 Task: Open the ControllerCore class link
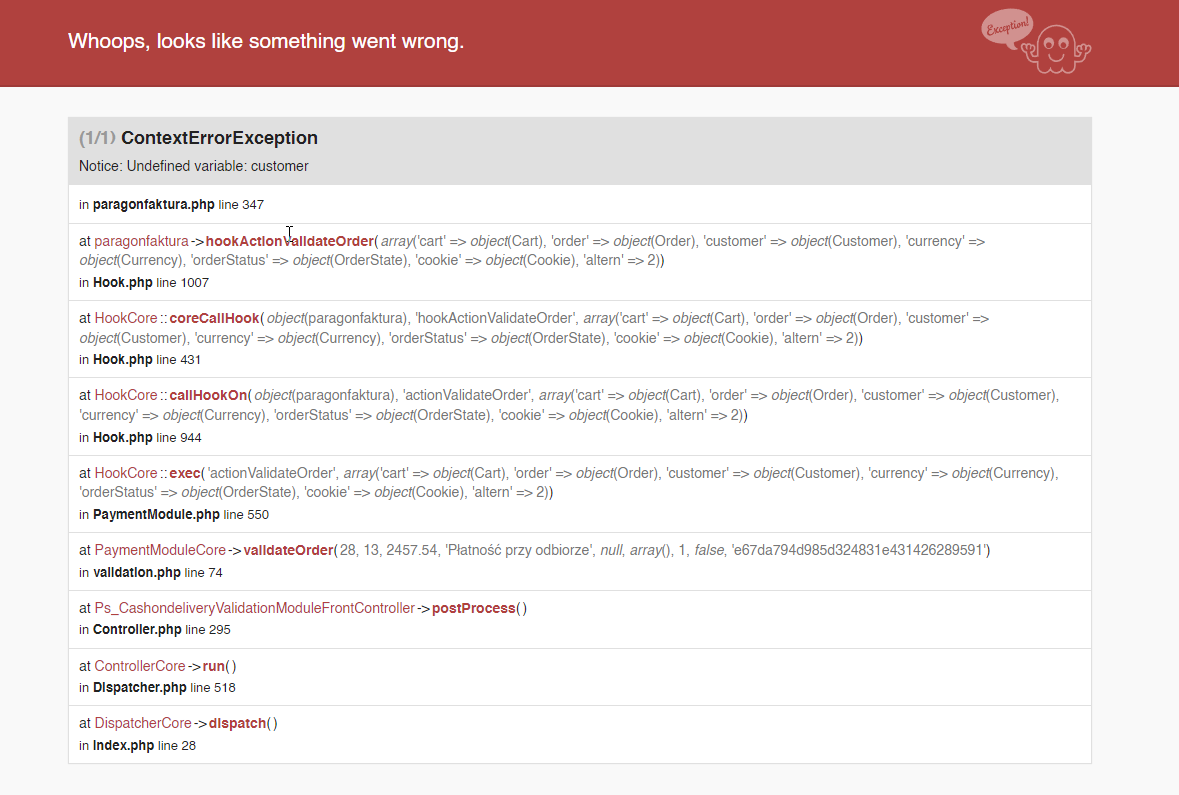pos(139,666)
